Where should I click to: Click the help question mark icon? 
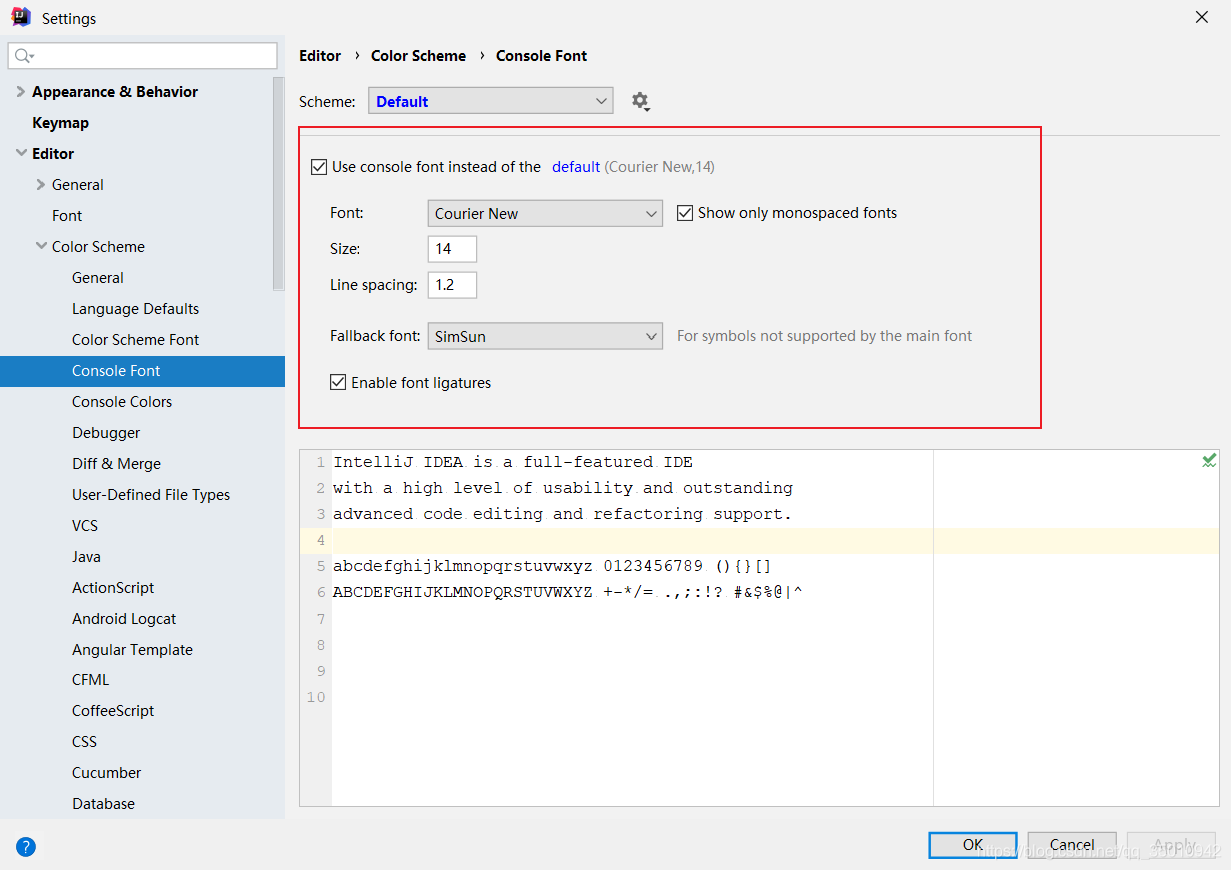(26, 847)
